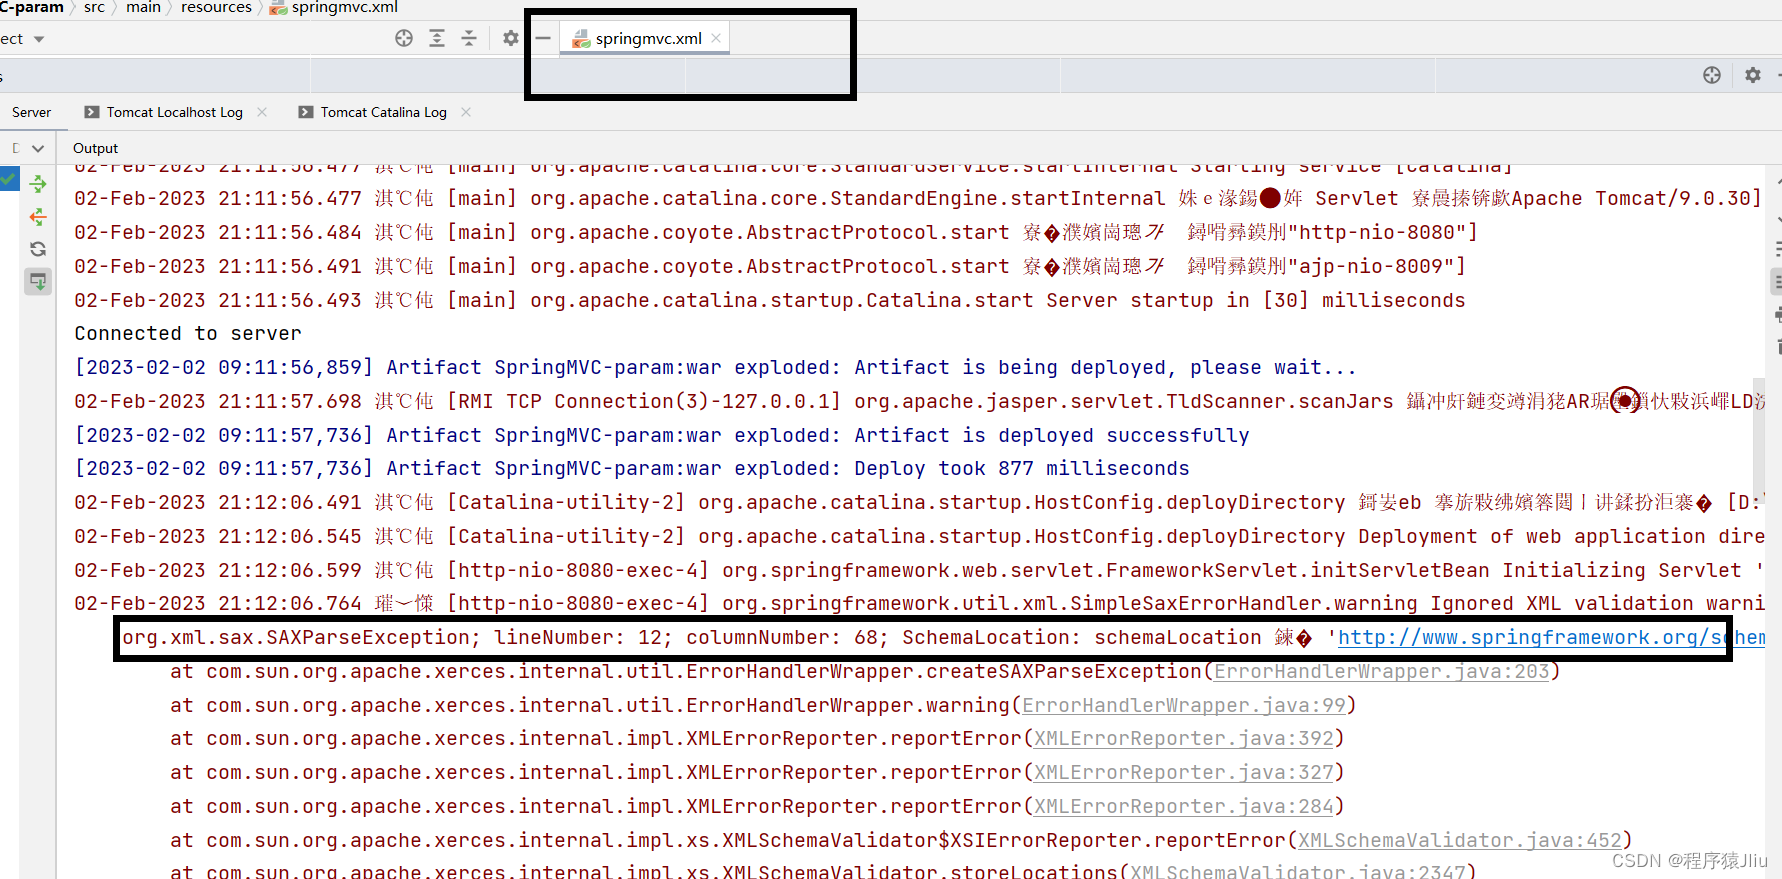Click the target icon in the run panel header
This screenshot has height=879, width=1782.
[x=1712, y=75]
